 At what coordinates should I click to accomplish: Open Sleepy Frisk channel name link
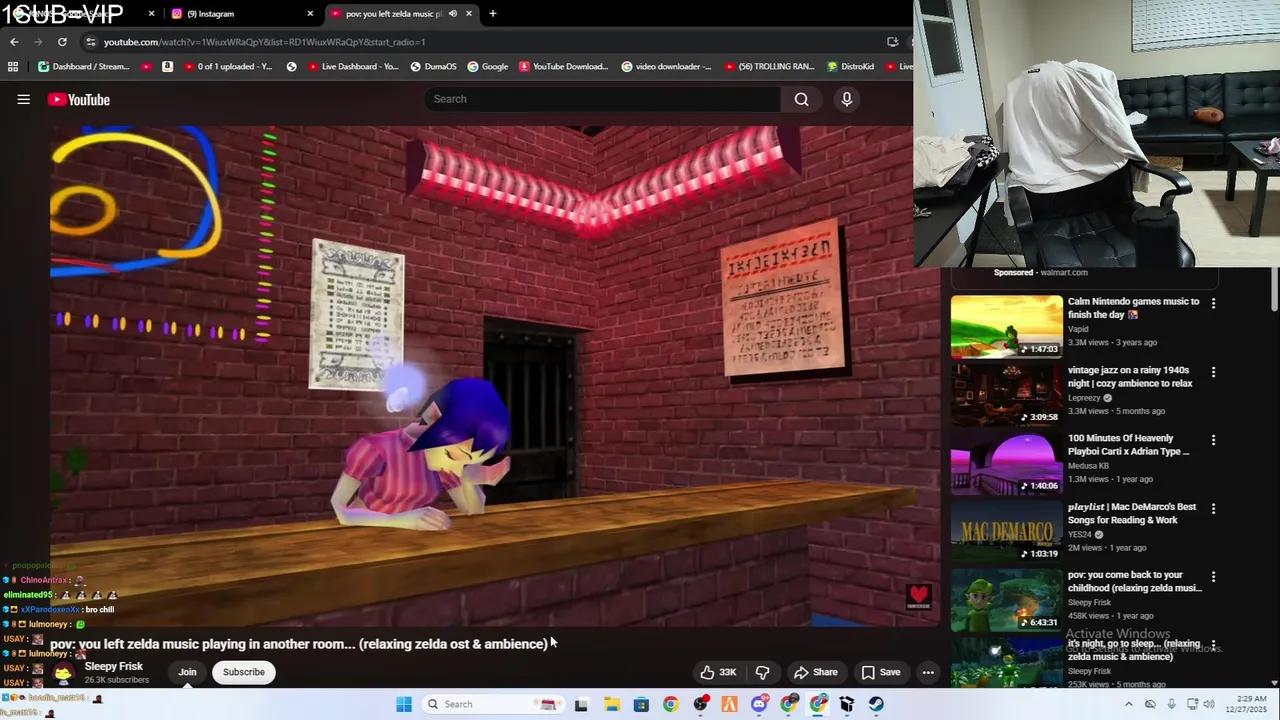coord(114,666)
